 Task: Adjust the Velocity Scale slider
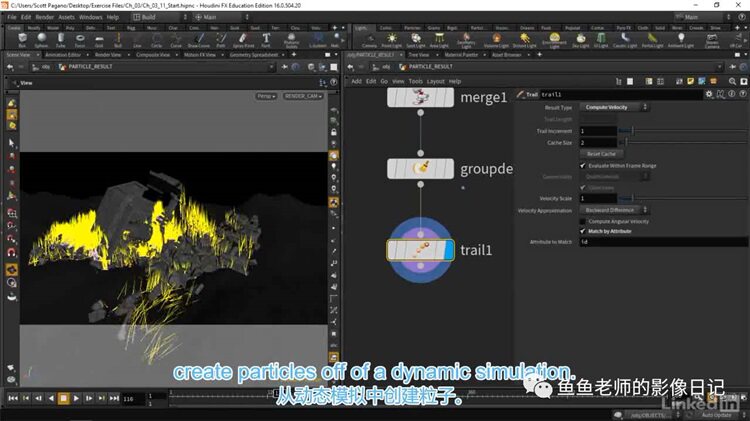coord(683,198)
